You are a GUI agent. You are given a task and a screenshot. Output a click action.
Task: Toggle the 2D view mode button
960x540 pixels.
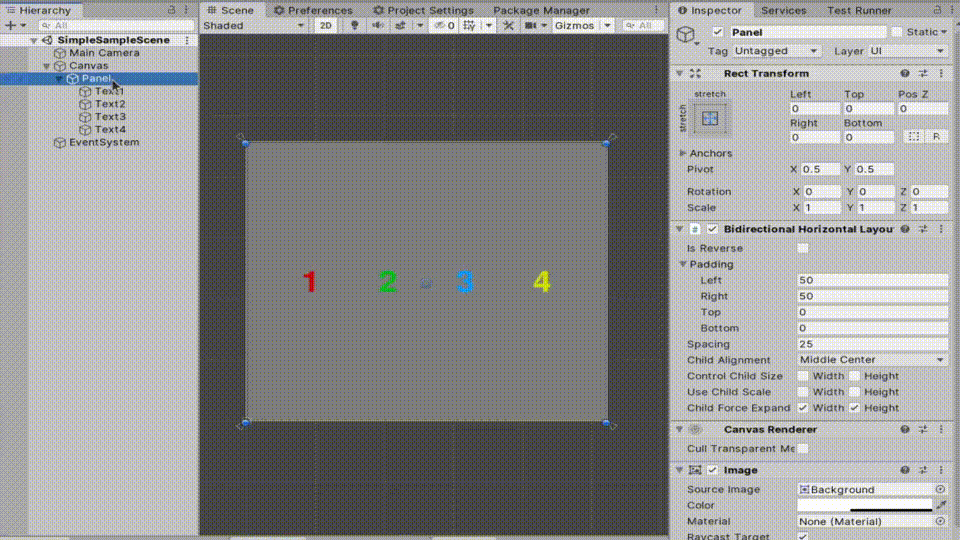326,26
